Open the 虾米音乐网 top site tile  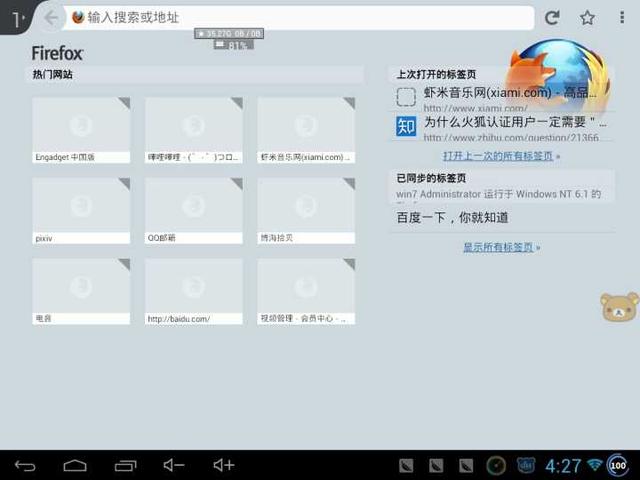pyautogui.click(x=306, y=130)
